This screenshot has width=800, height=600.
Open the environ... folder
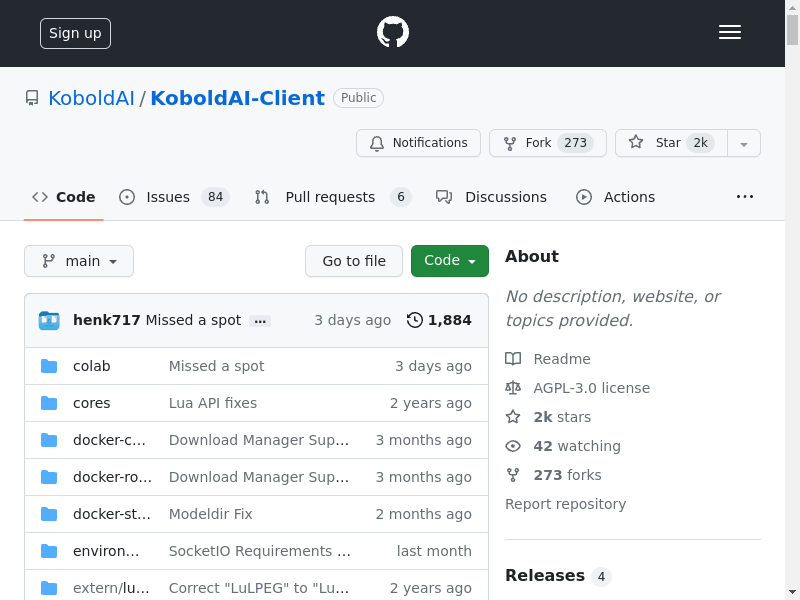coord(106,551)
